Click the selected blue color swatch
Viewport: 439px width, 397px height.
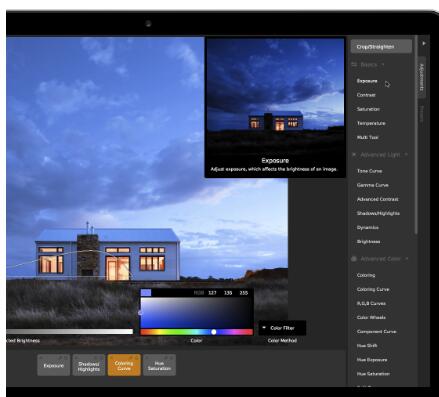pyautogui.click(x=146, y=293)
